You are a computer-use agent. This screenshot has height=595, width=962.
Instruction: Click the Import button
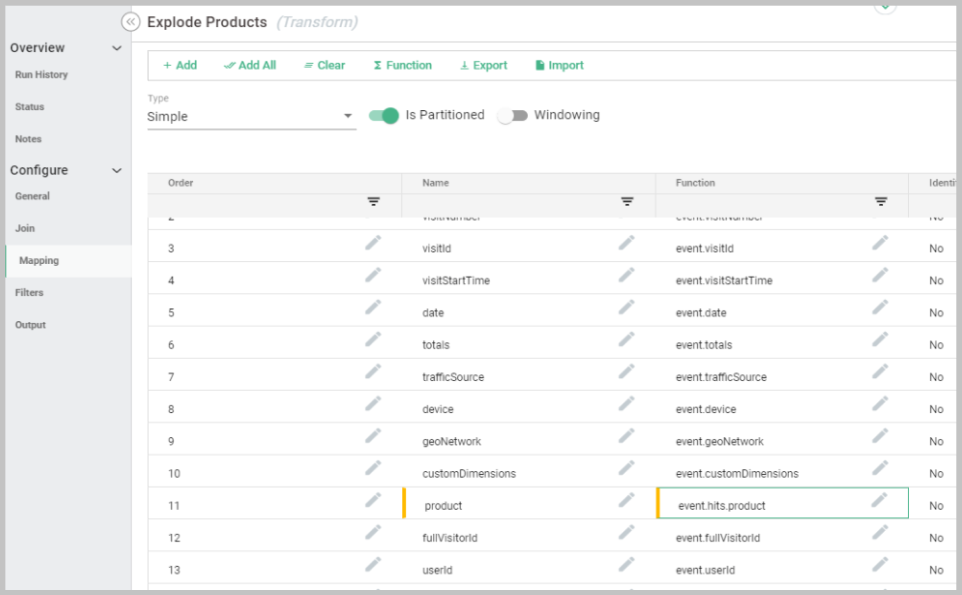[x=559, y=65]
